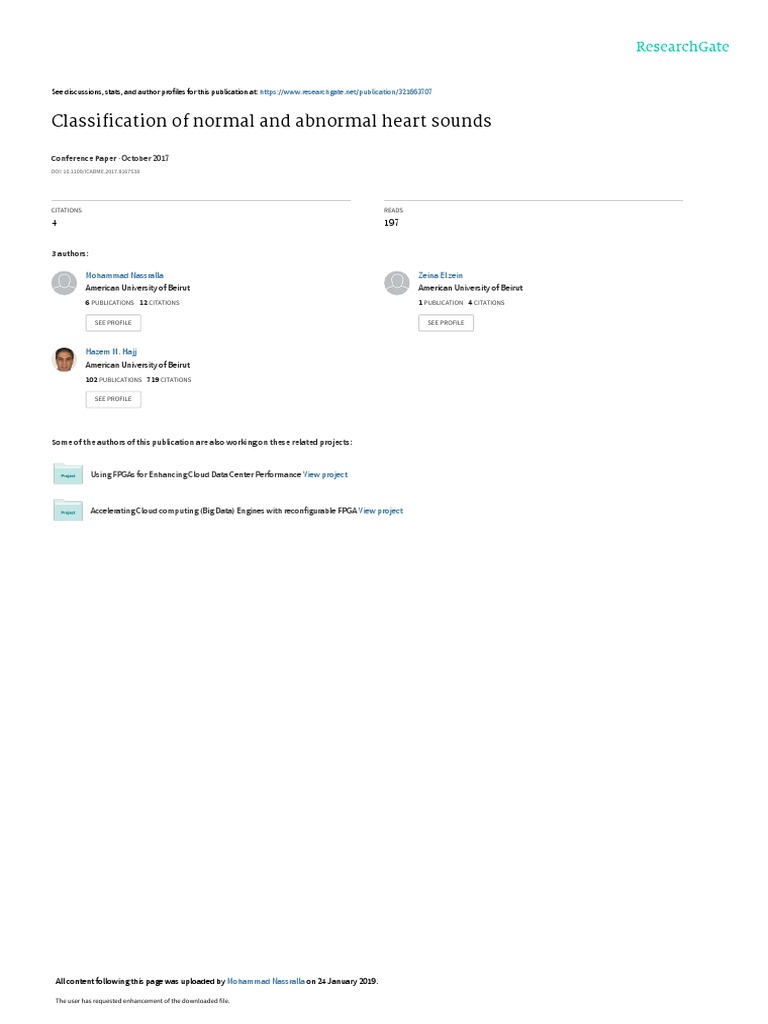Viewport: 768px width, 1024px height.
Task: Click the paper title Classification of heart sounds
Action: coord(271,121)
